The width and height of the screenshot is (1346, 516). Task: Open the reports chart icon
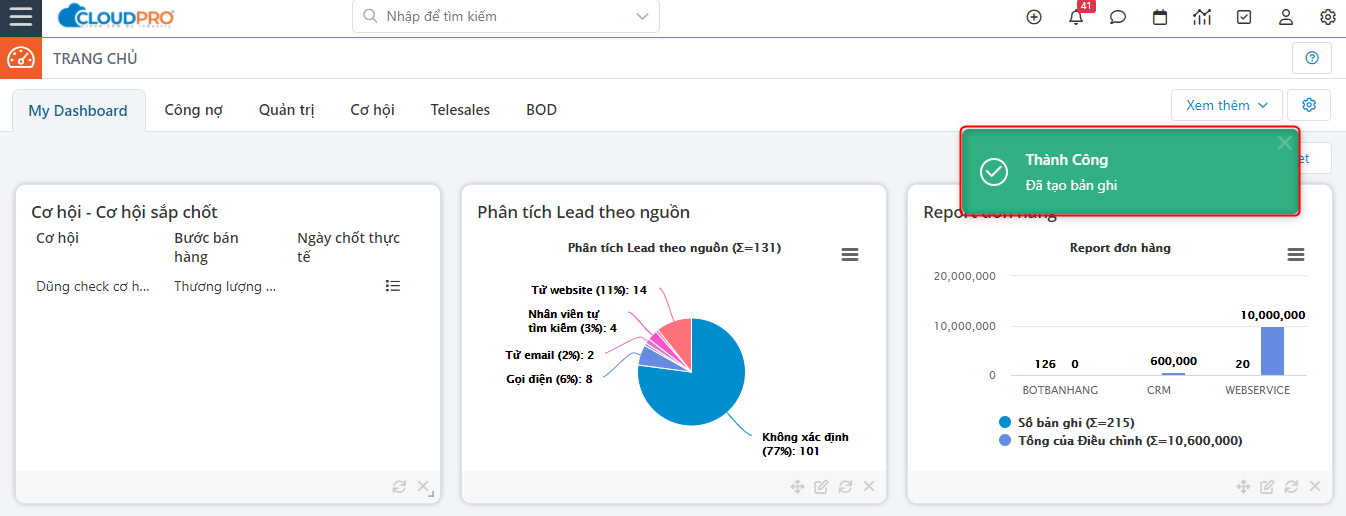pyautogui.click(x=1202, y=17)
